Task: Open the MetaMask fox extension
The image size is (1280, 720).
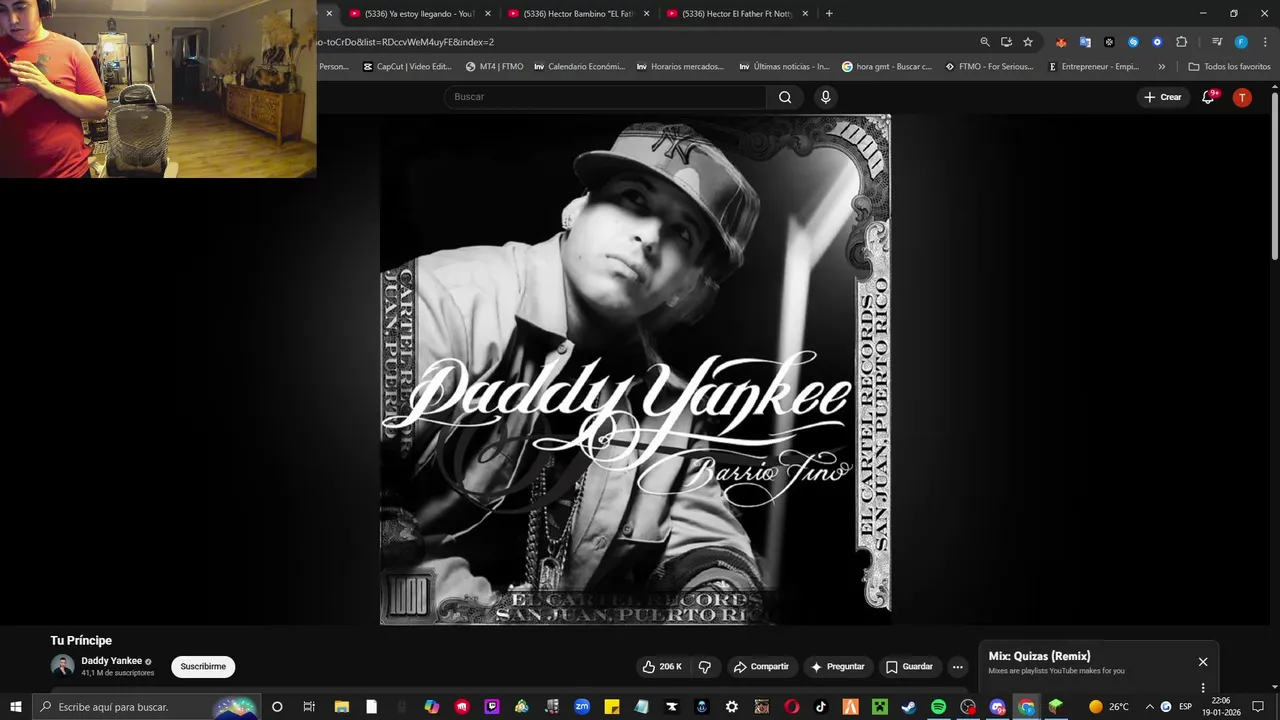Action: pyautogui.click(x=1061, y=42)
